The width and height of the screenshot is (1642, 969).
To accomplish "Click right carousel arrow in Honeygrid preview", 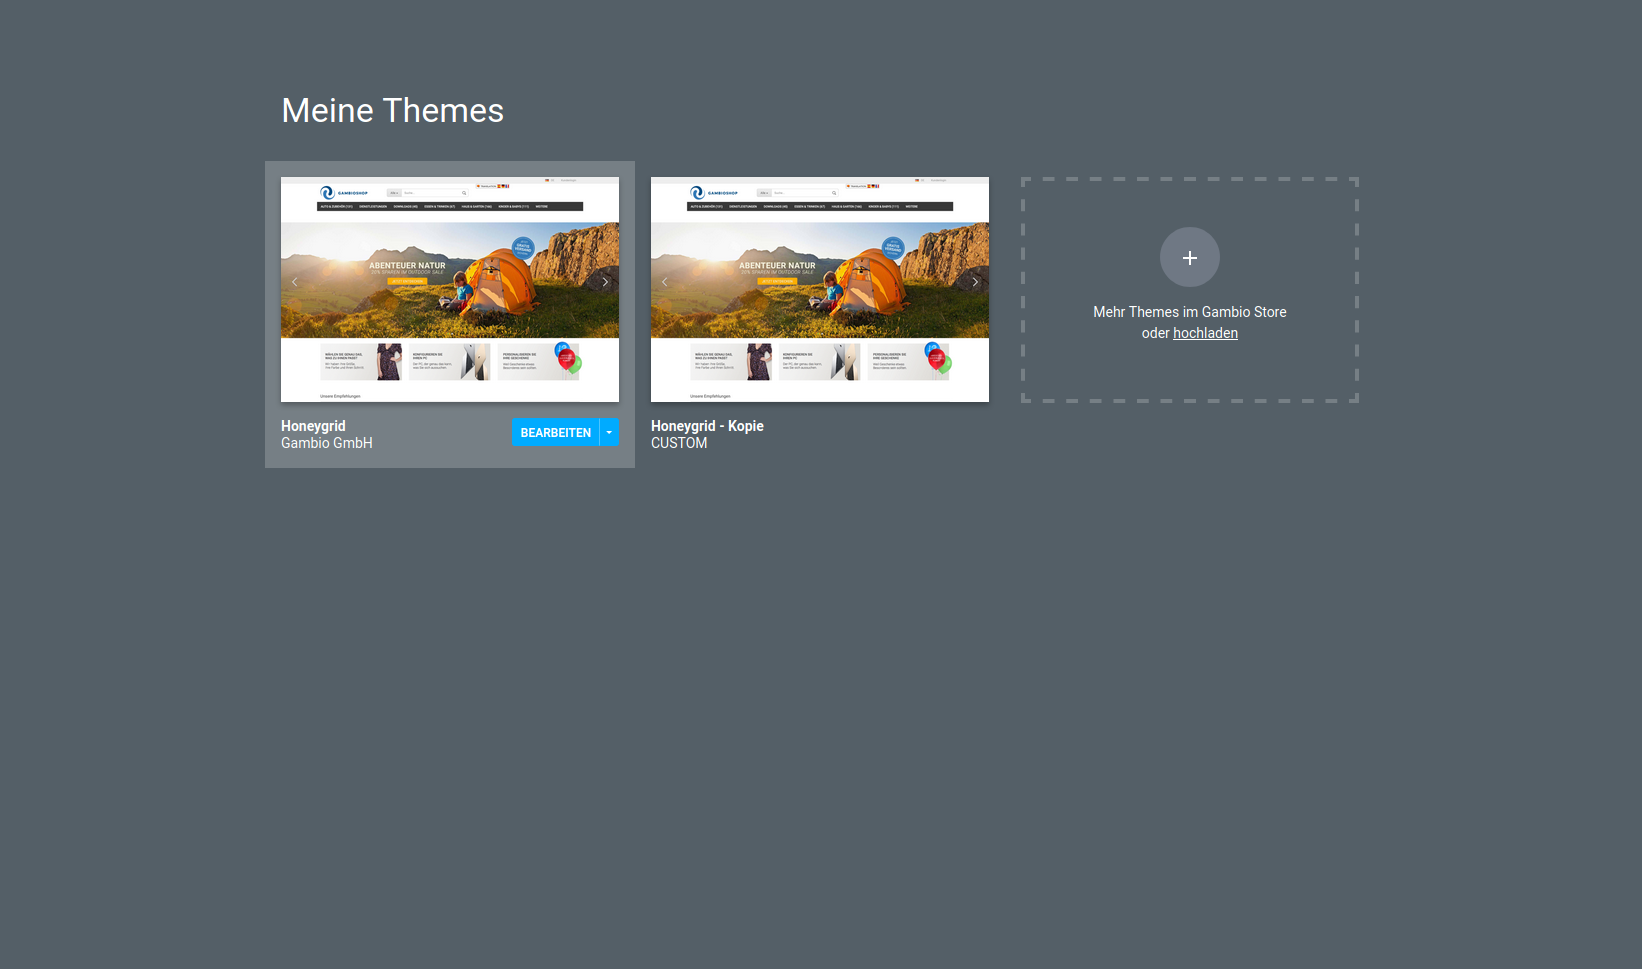I will click(x=605, y=282).
